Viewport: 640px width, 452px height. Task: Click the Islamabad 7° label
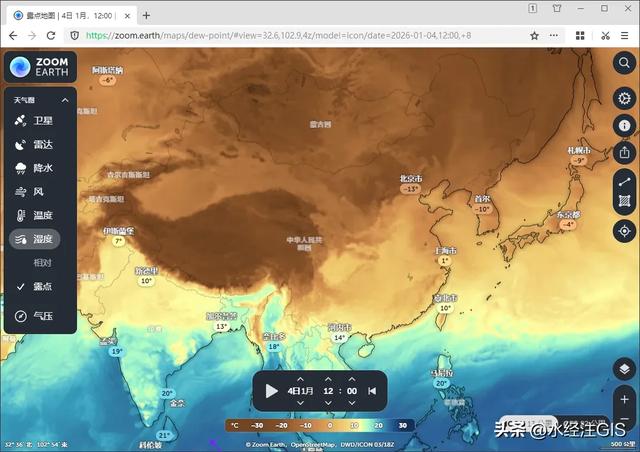pyautogui.click(x=118, y=241)
